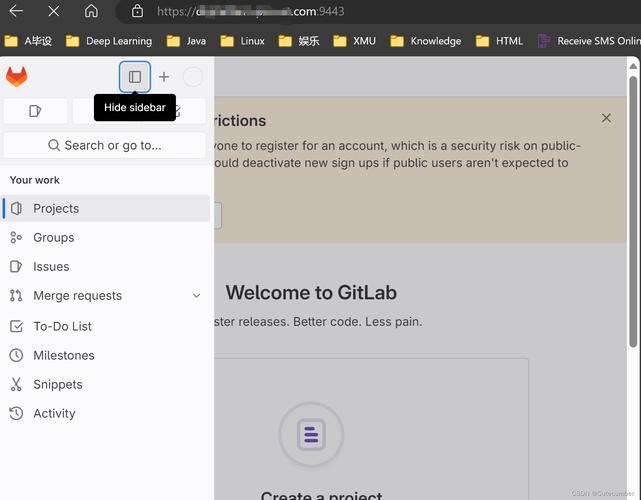Open the HTML bookmark folder
This screenshot has width=641, height=500.
tap(500, 41)
